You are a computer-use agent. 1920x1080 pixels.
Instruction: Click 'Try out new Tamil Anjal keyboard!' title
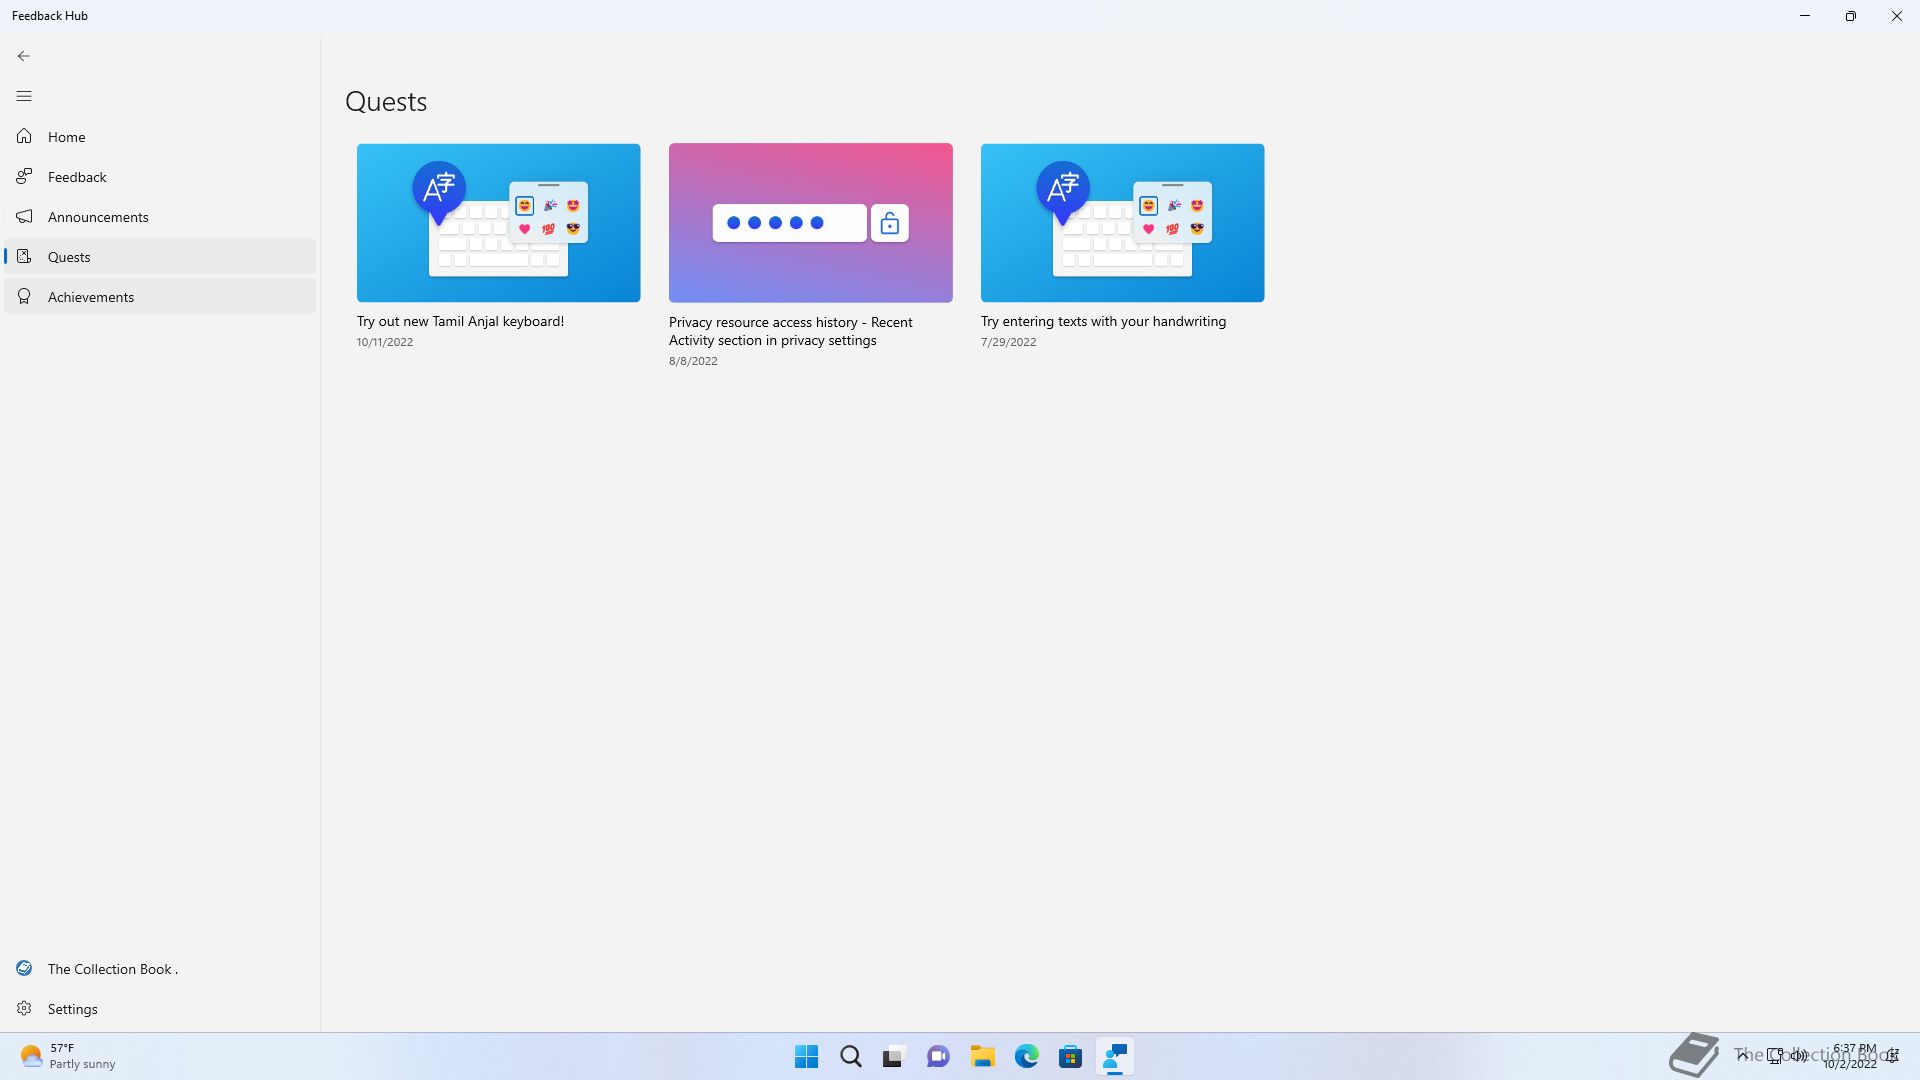(460, 321)
